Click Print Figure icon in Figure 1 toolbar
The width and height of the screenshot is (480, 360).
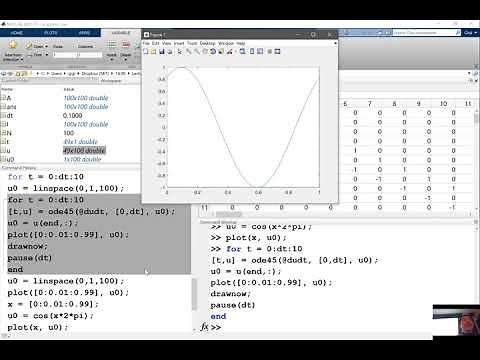pyautogui.click(x=170, y=51)
